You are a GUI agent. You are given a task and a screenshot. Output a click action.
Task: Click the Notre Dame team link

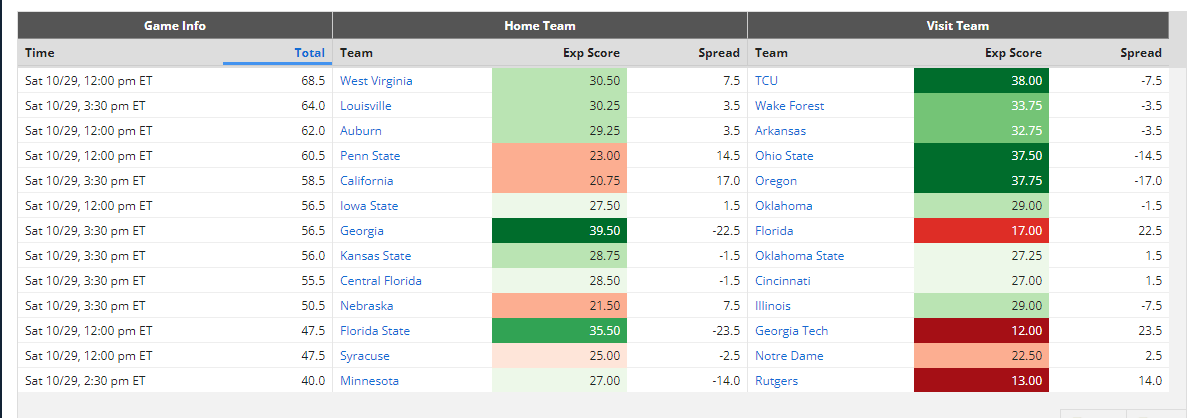pyautogui.click(x=787, y=355)
